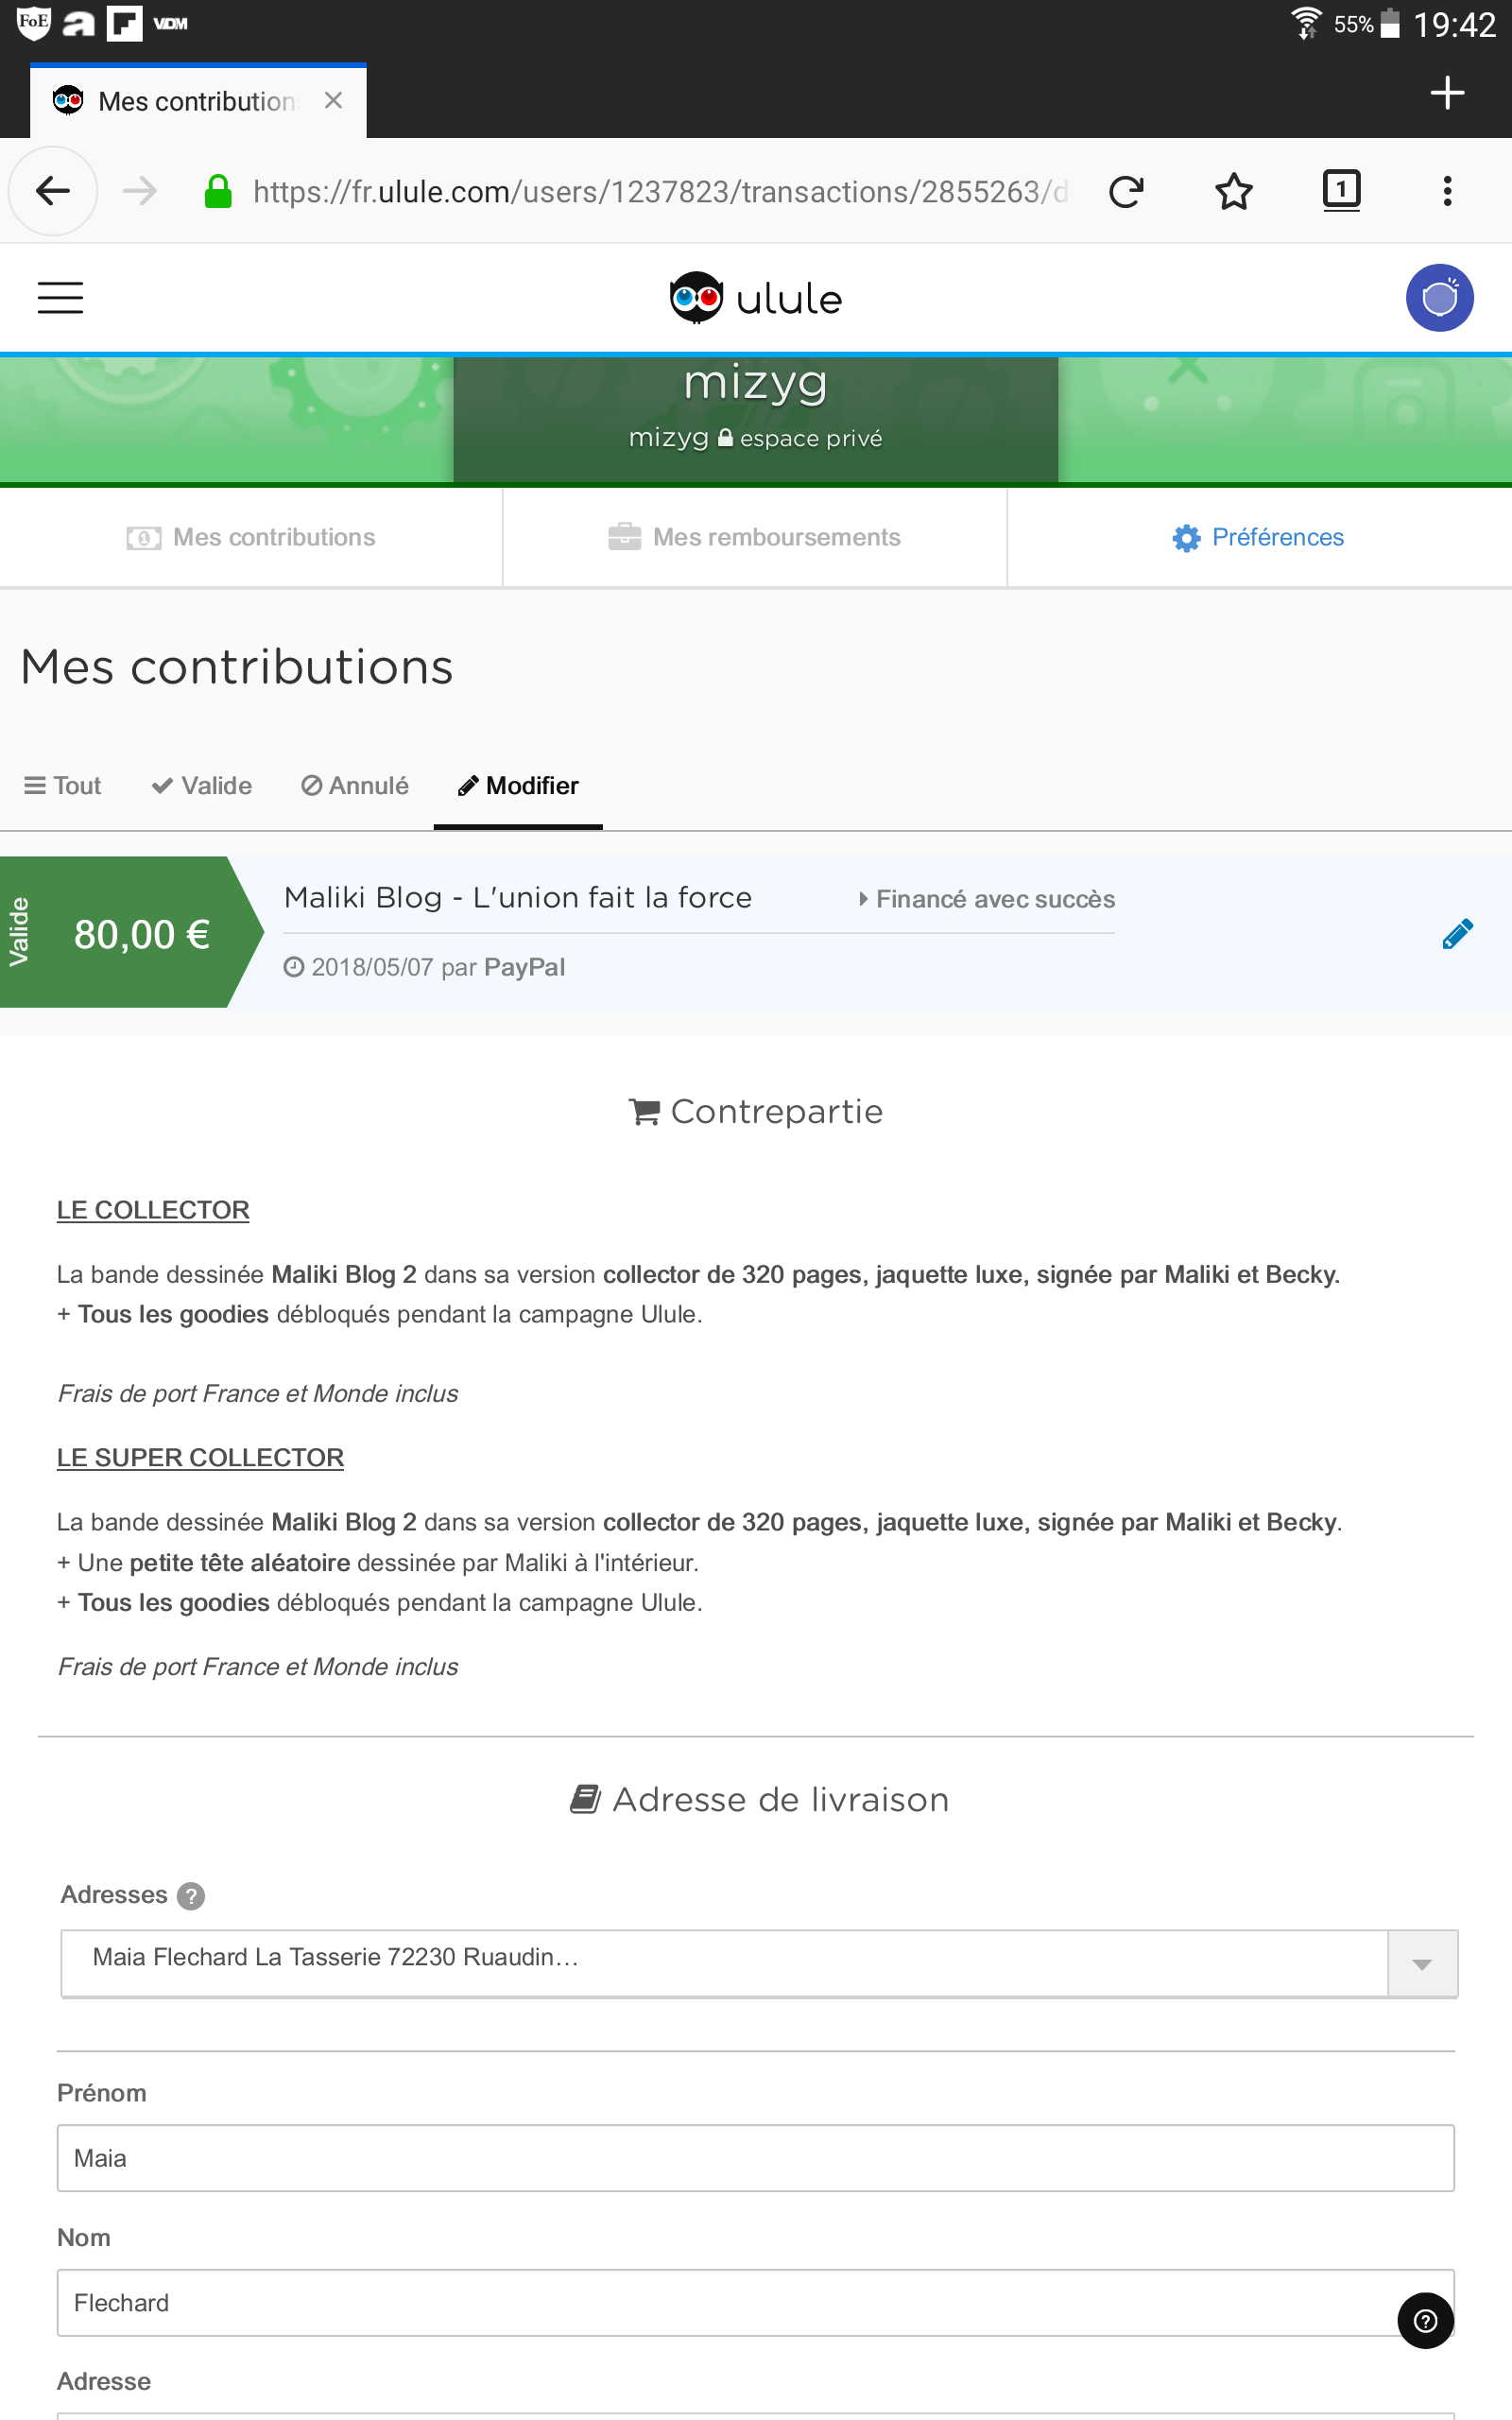Open the browser tab counter
This screenshot has height=2420, width=1512.
(1340, 190)
